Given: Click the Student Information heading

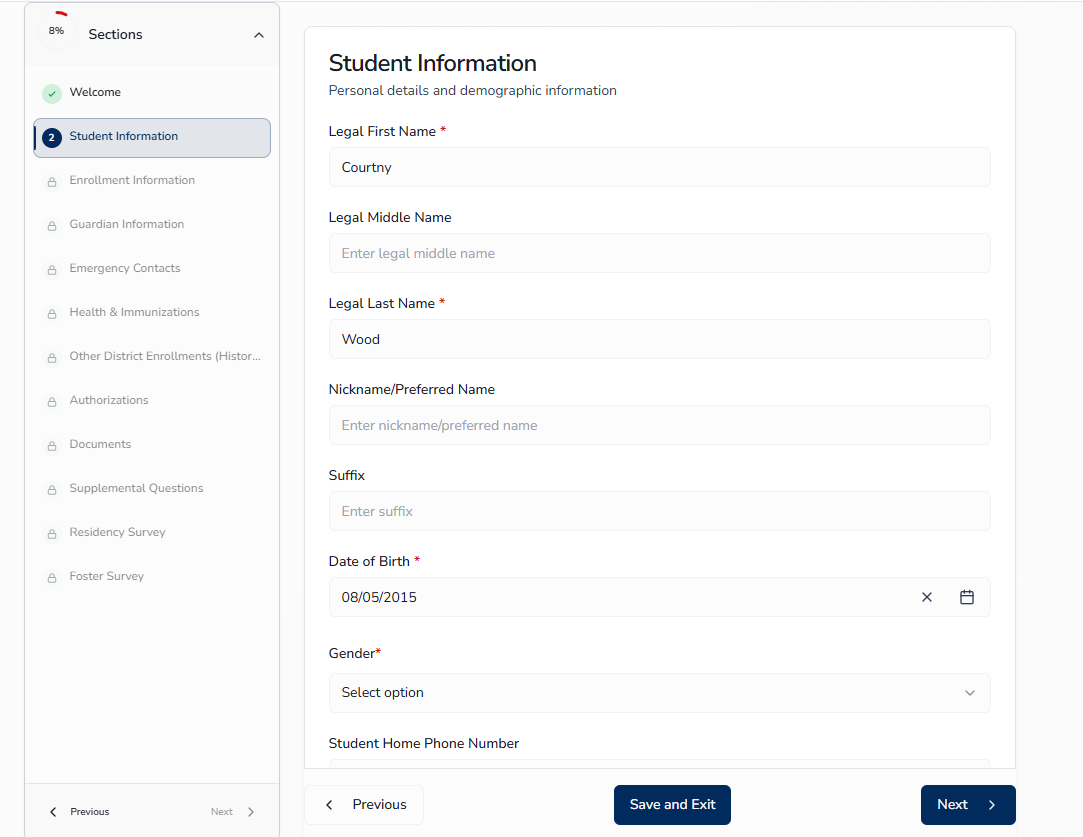Looking at the screenshot, I should (432, 64).
